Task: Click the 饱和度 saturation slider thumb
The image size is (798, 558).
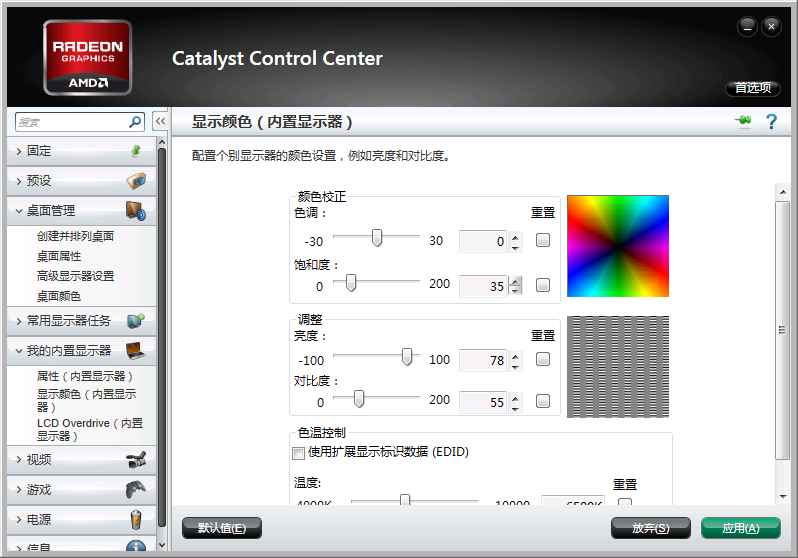Action: point(351,282)
